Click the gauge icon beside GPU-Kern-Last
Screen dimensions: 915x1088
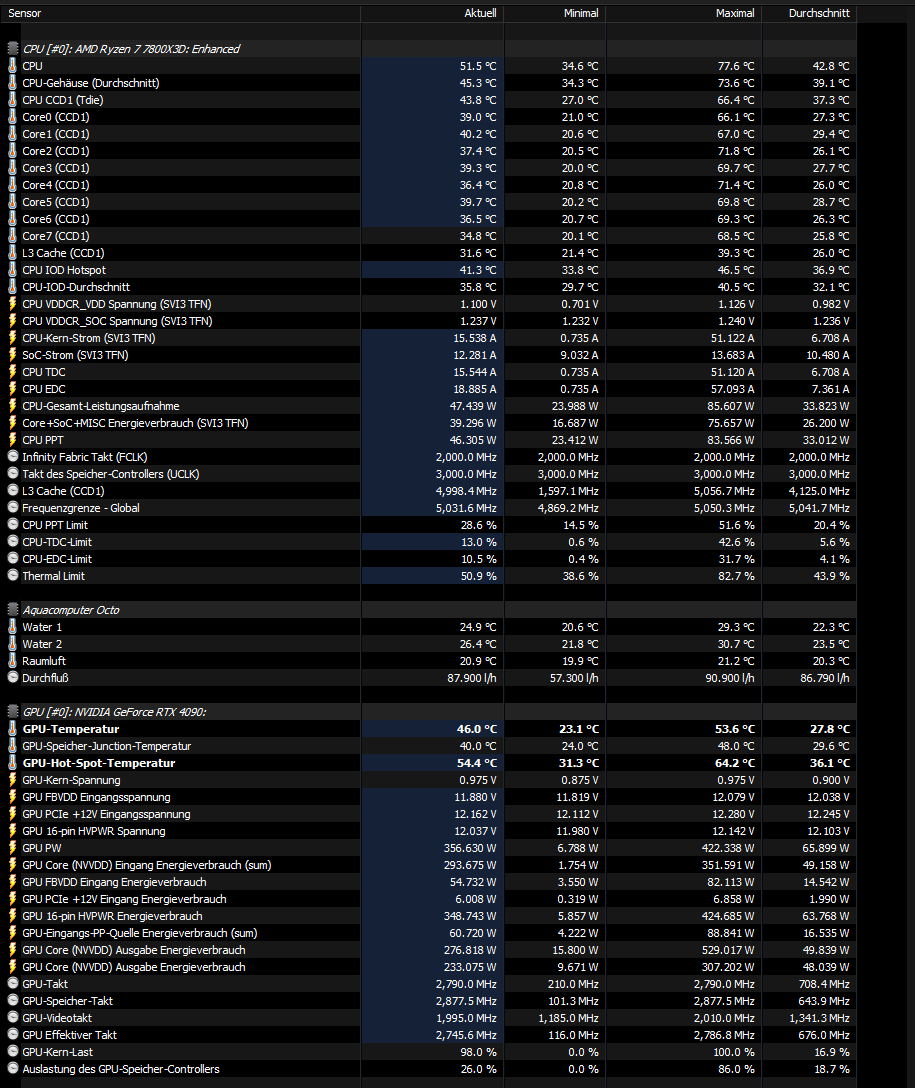(x=12, y=1052)
